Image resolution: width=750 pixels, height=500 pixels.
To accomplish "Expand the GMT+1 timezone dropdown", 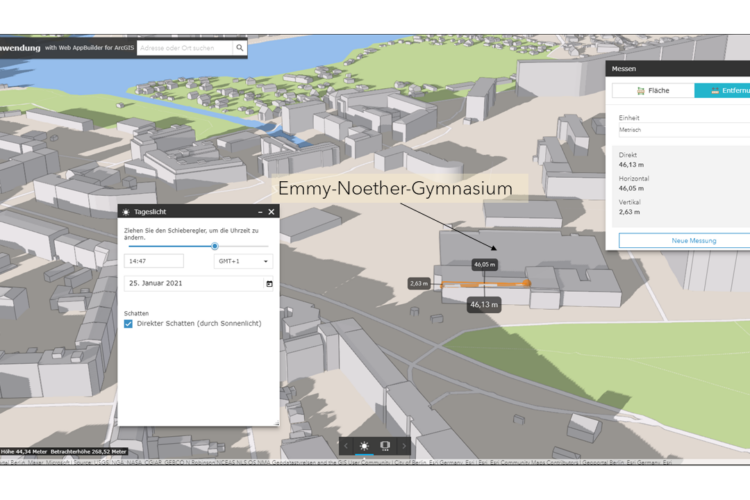I will coord(243,261).
